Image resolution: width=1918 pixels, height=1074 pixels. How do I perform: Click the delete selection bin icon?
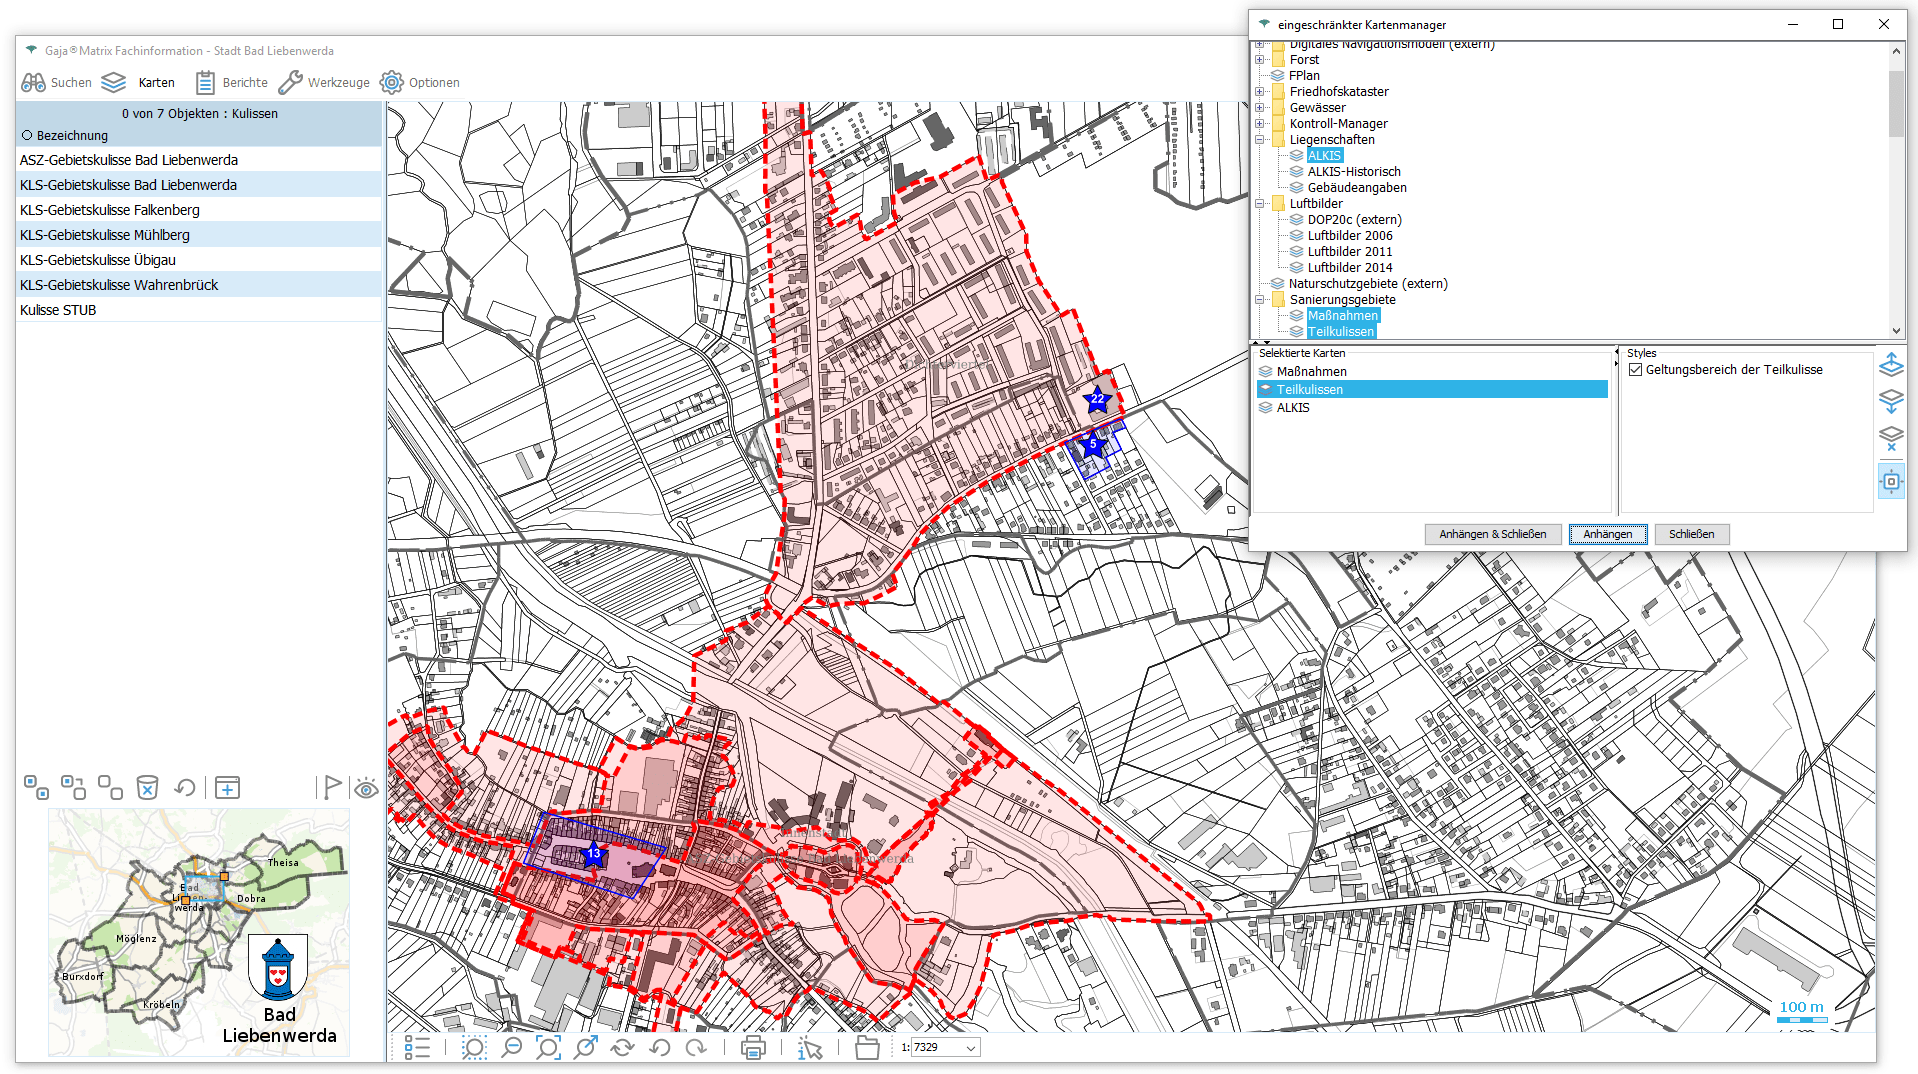coord(147,788)
